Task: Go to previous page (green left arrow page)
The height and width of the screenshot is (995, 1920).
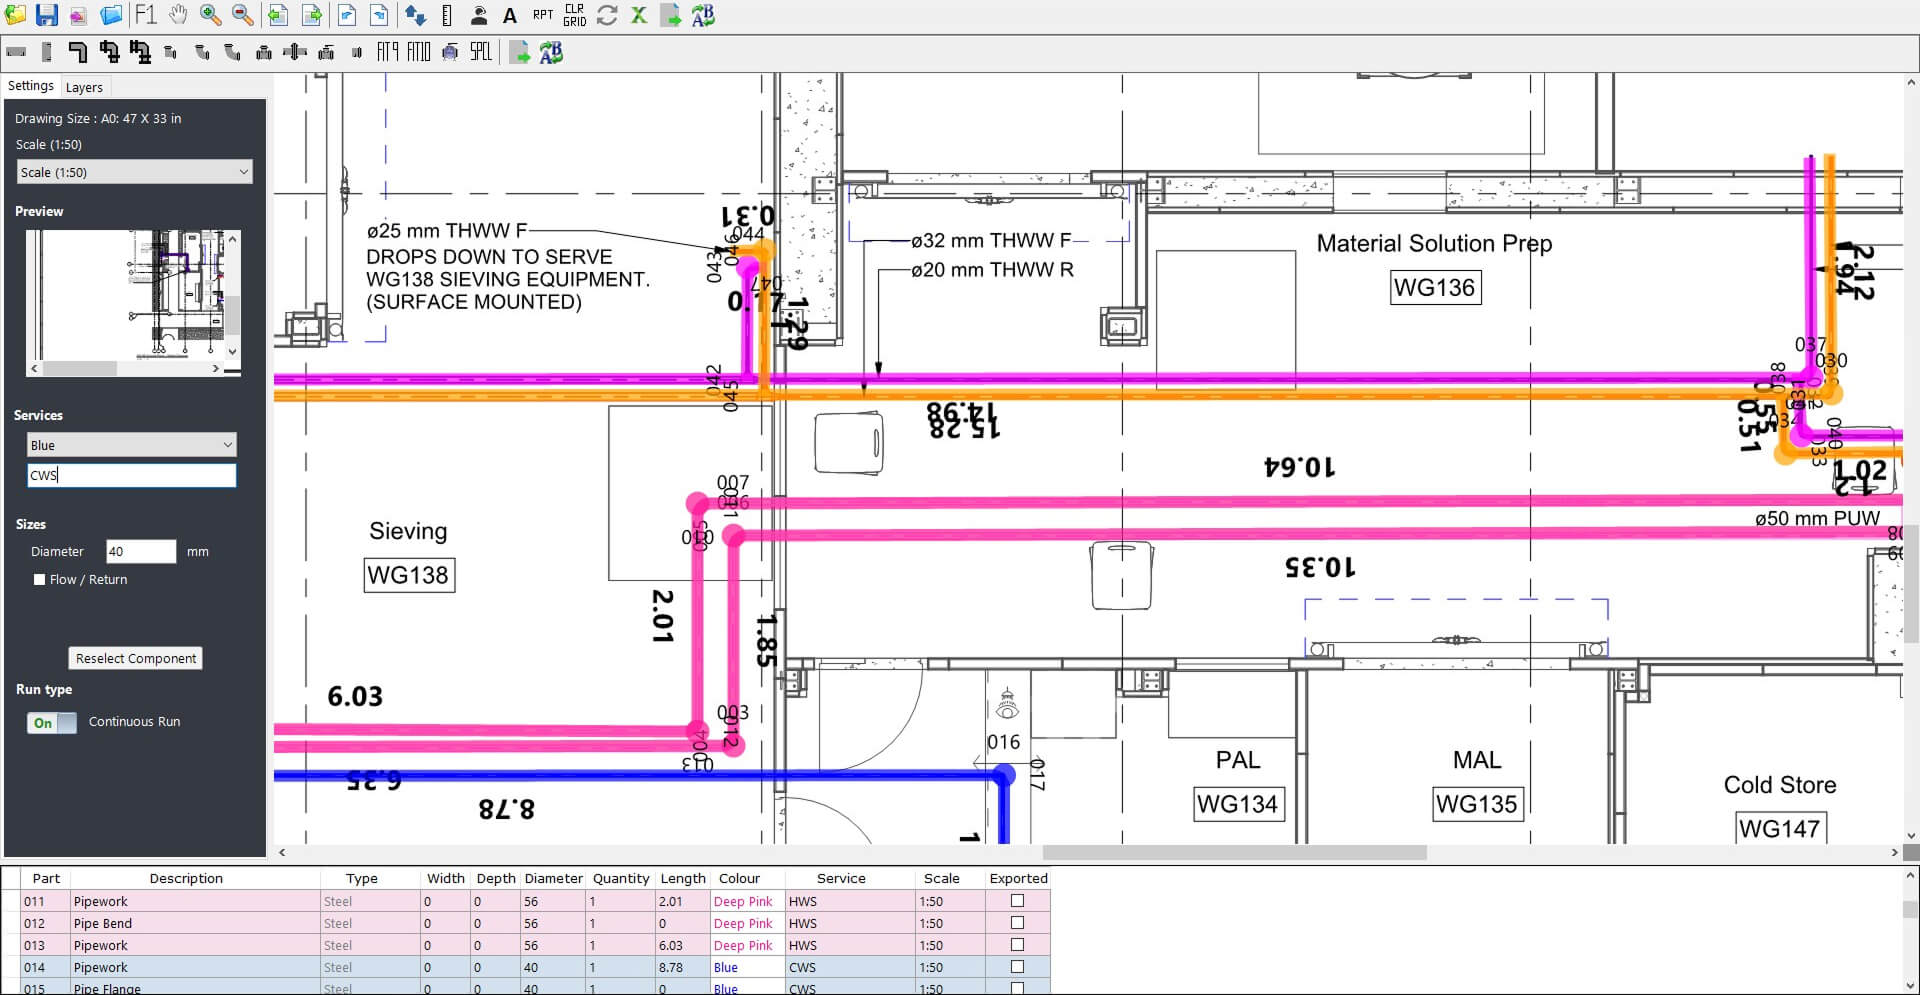Action: [278, 15]
